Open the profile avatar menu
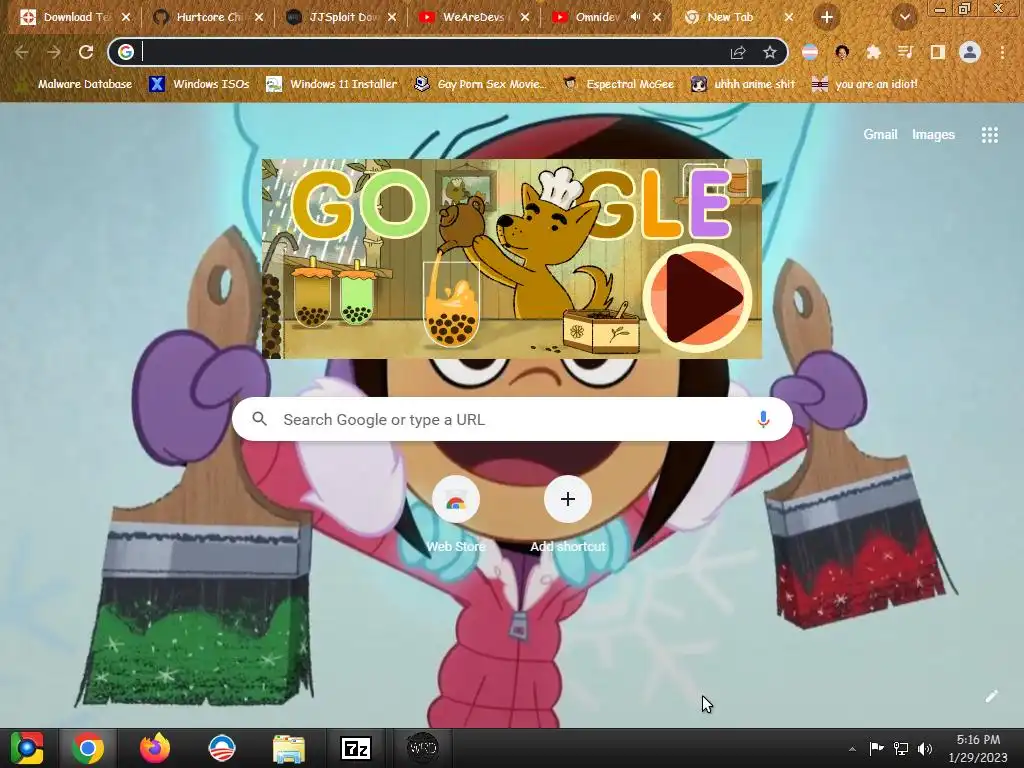The image size is (1024, 768). coord(970,52)
